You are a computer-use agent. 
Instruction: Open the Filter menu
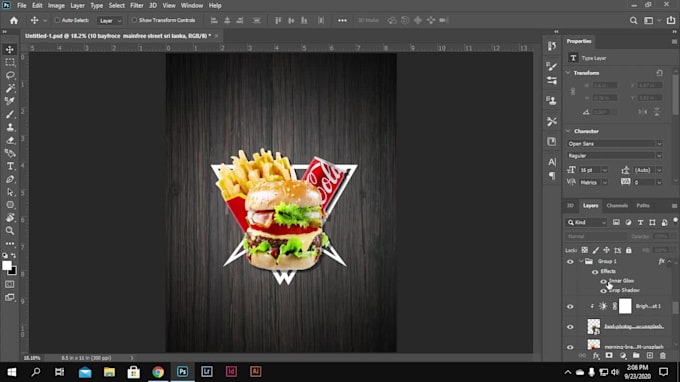pyautogui.click(x=137, y=6)
